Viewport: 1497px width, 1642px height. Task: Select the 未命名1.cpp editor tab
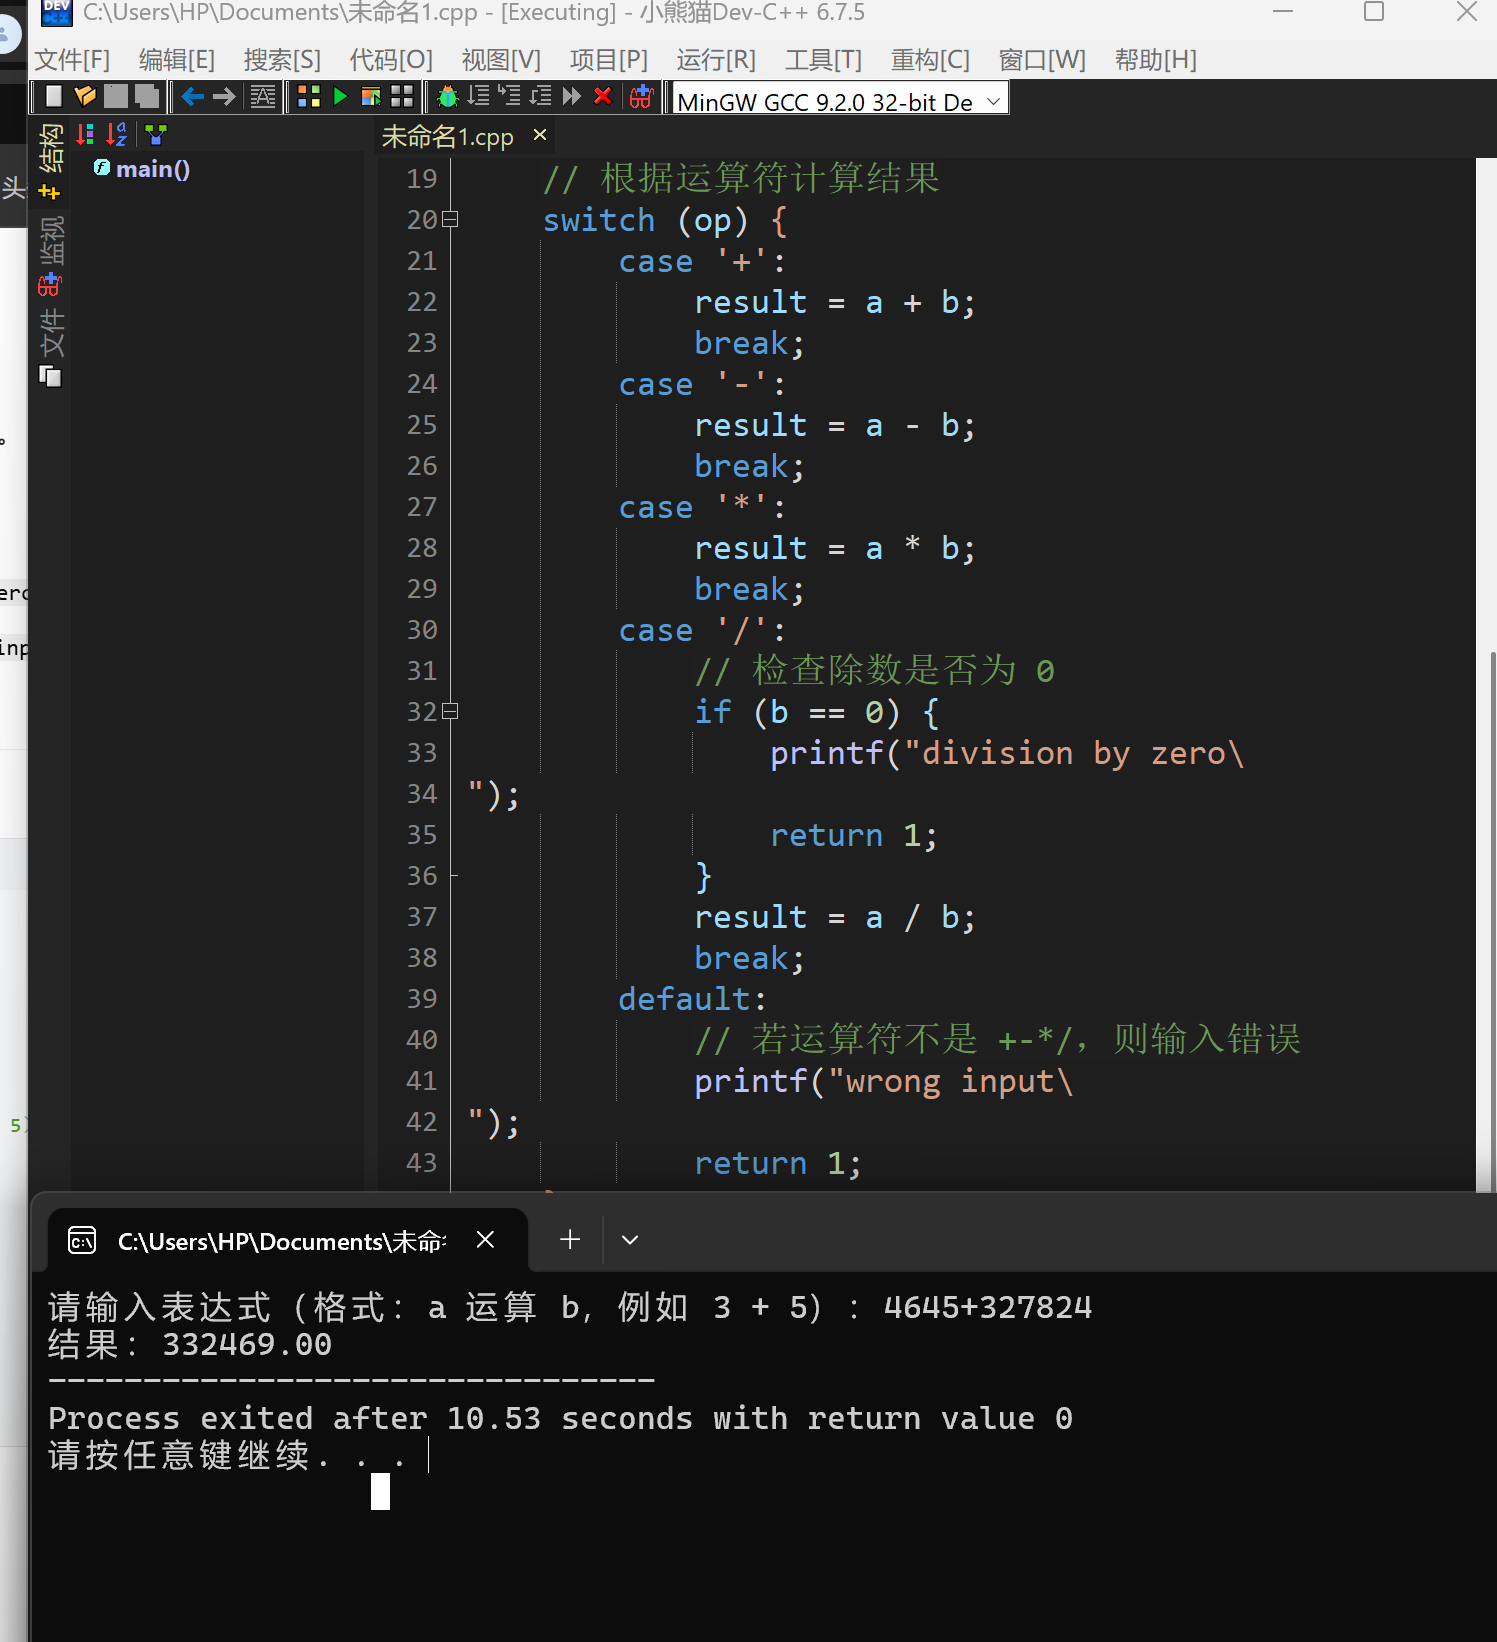(x=447, y=136)
